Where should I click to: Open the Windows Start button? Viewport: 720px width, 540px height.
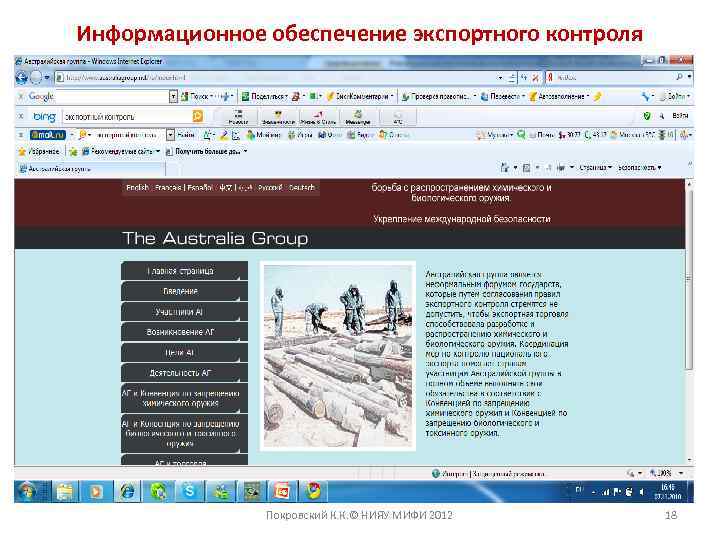(27, 491)
